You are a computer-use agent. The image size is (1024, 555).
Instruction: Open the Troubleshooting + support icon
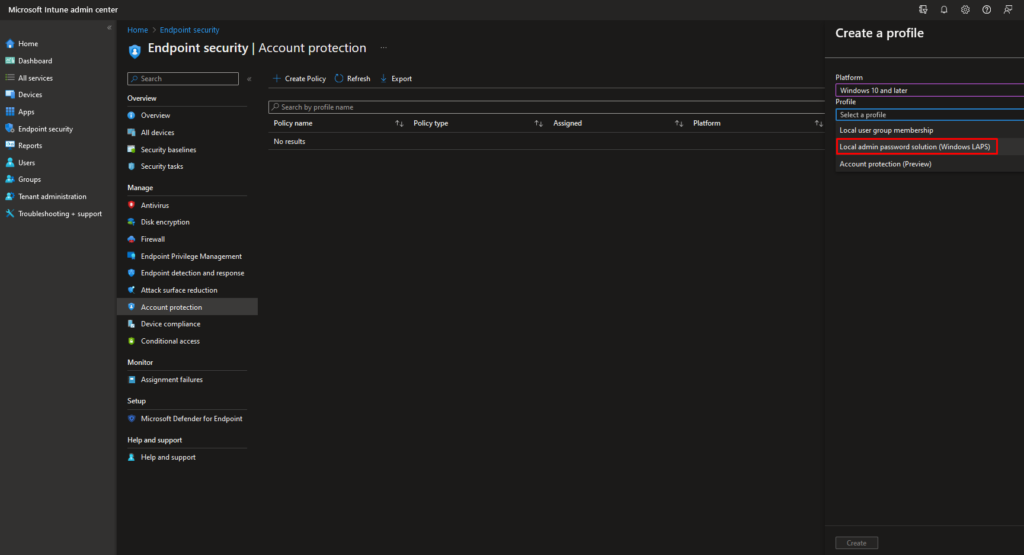pos(10,214)
